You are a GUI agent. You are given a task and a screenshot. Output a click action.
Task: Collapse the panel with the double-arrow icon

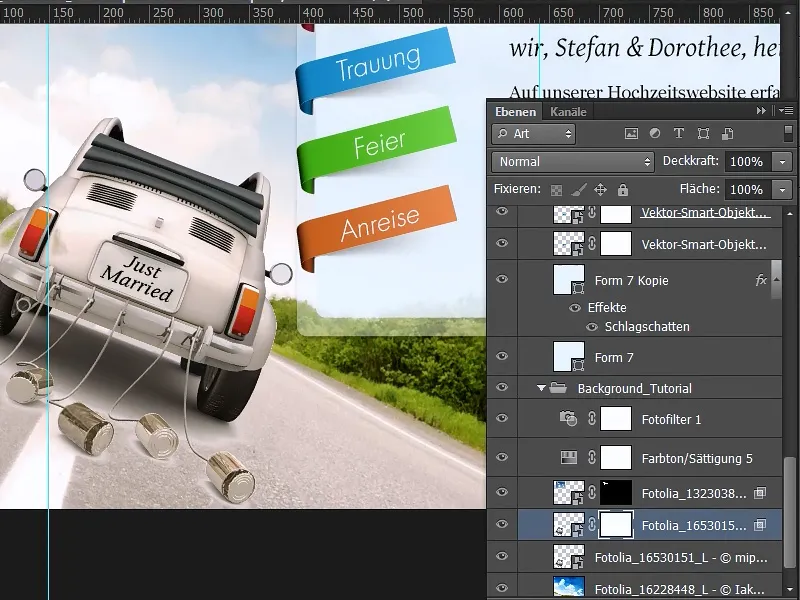coord(761,111)
